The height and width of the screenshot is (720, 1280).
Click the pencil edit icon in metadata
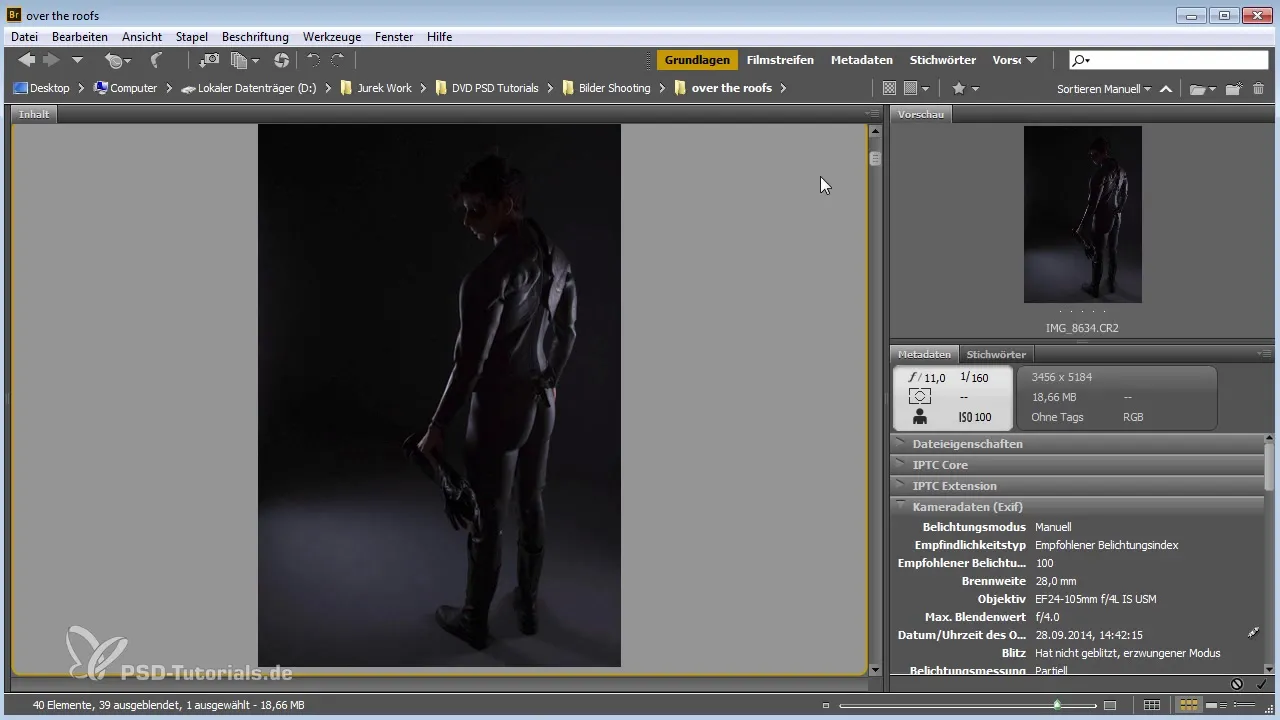pos(1253,634)
